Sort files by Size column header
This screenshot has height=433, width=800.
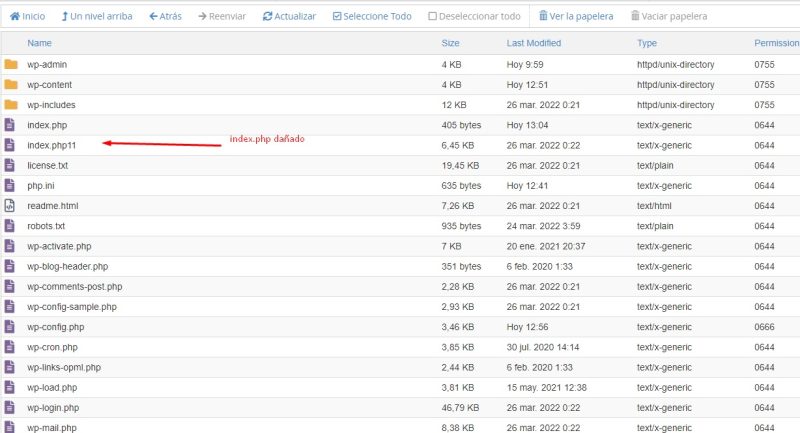click(450, 43)
